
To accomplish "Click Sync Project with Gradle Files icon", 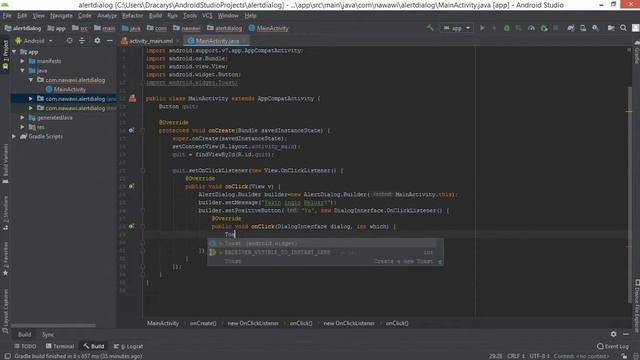I will [571, 28].
